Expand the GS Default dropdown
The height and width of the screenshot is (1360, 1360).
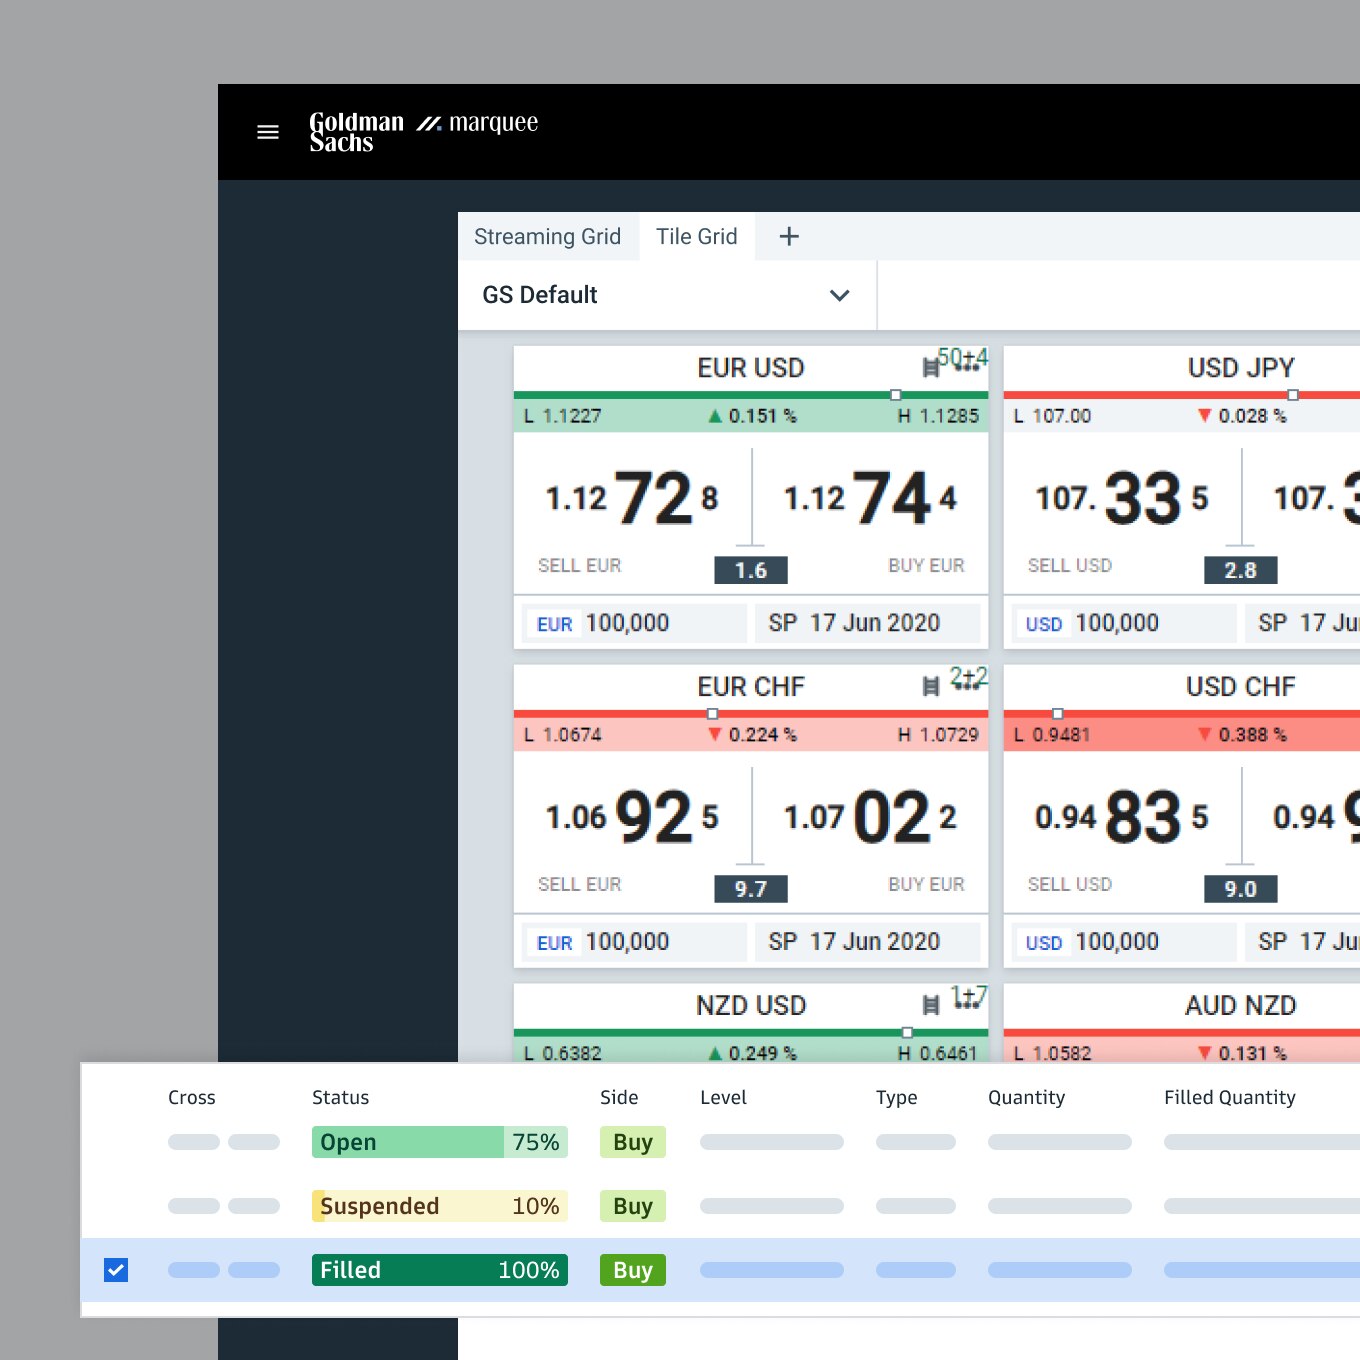pyautogui.click(x=839, y=295)
